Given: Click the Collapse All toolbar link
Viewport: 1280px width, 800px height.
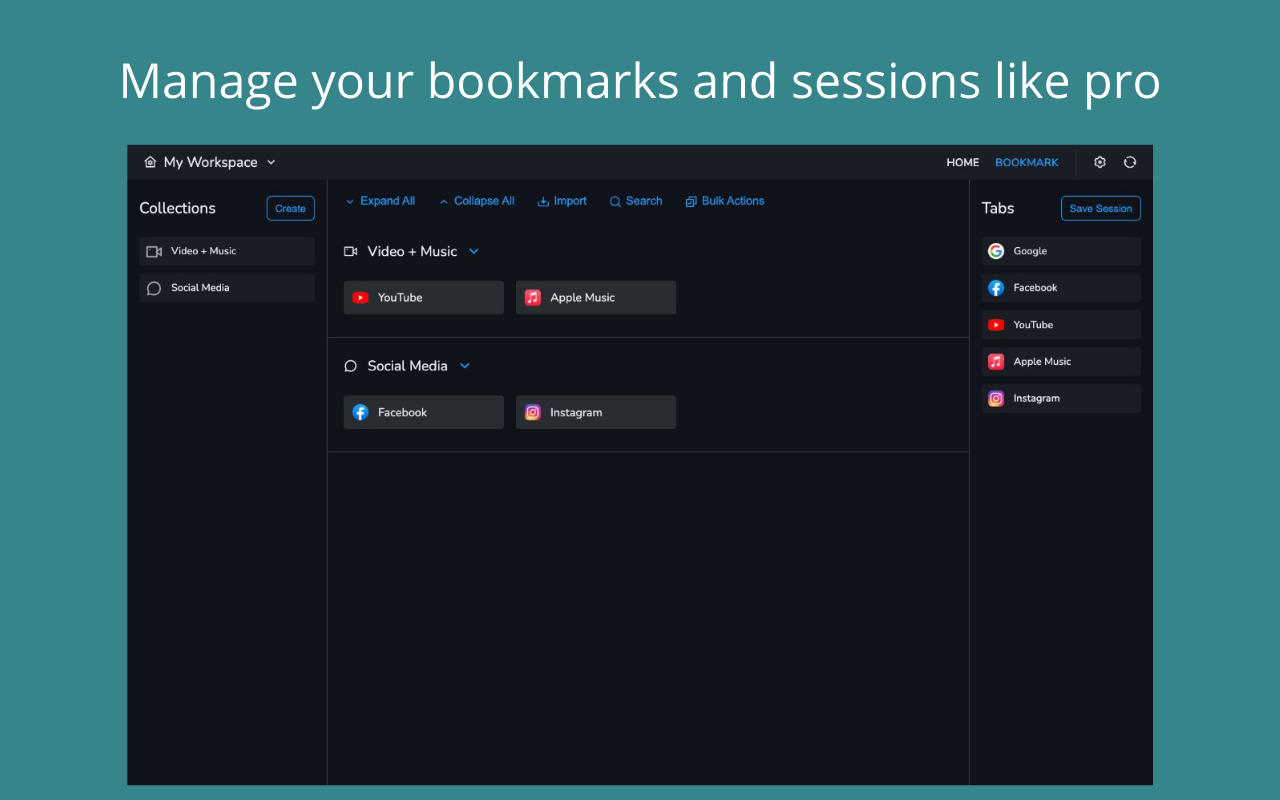Looking at the screenshot, I should (477, 201).
